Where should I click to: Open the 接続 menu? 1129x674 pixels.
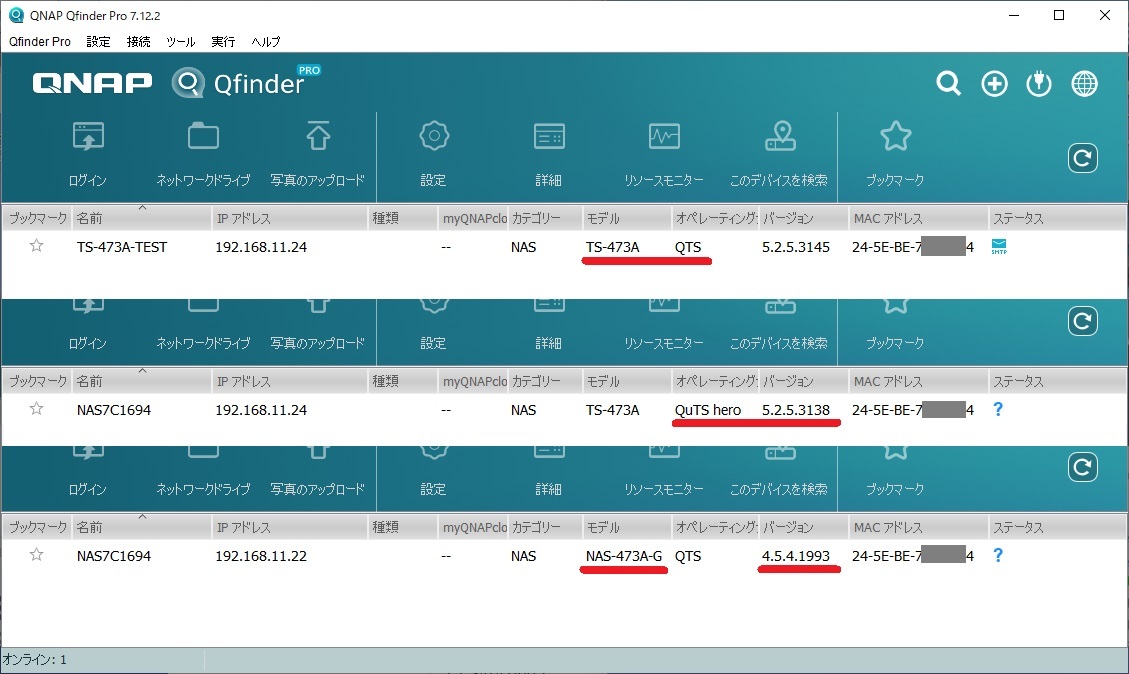tap(138, 42)
